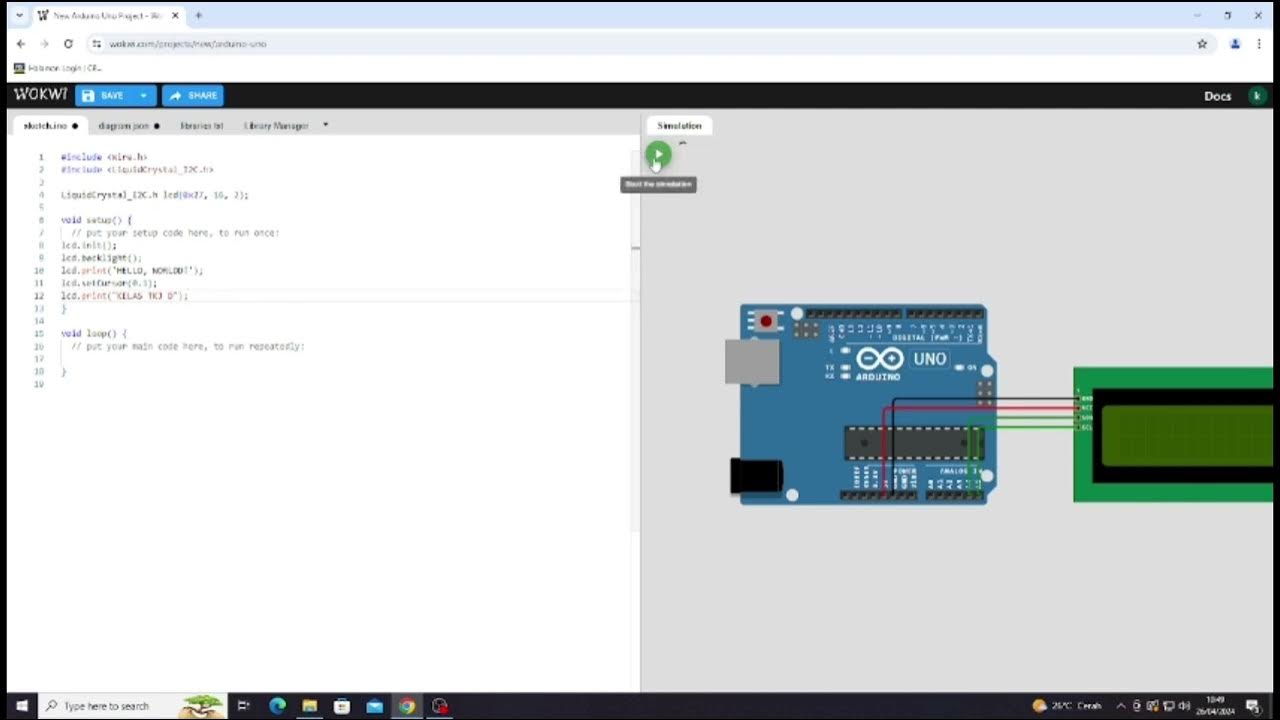The height and width of the screenshot is (720, 1280).
Task: Click the Arduino power jack connector
Action: (756, 476)
